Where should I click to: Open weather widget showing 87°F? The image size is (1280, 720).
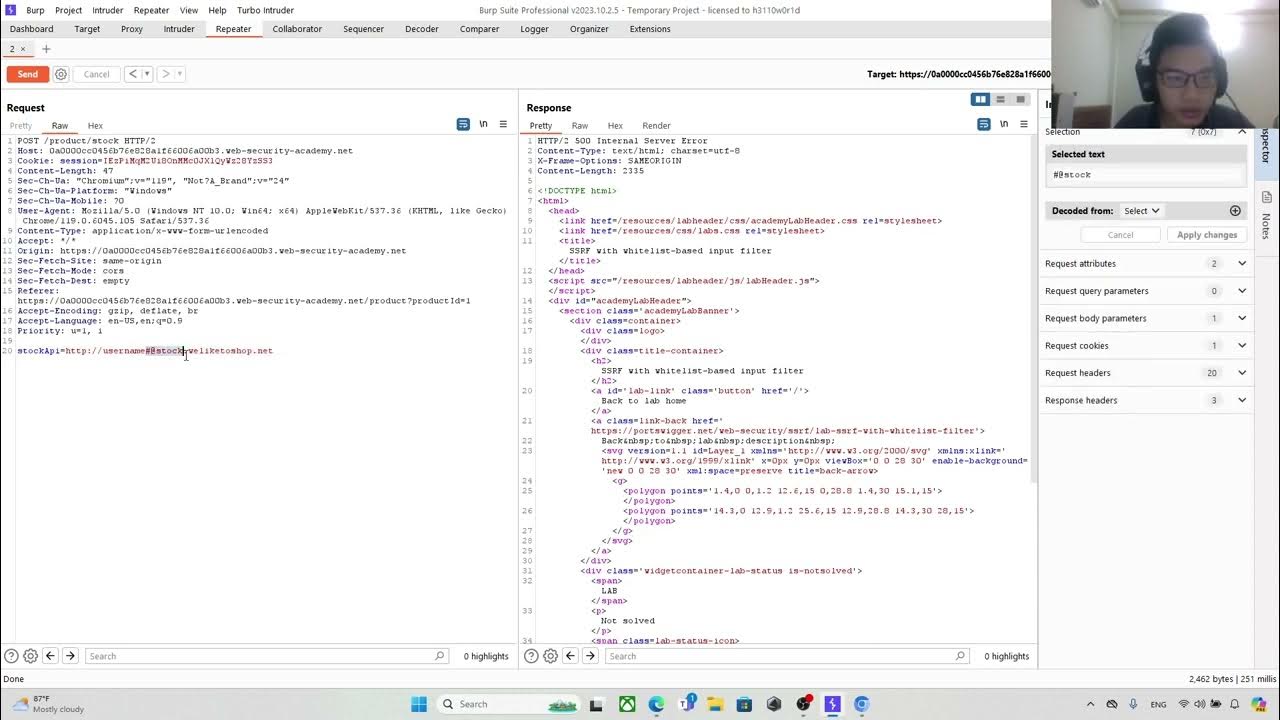48,704
